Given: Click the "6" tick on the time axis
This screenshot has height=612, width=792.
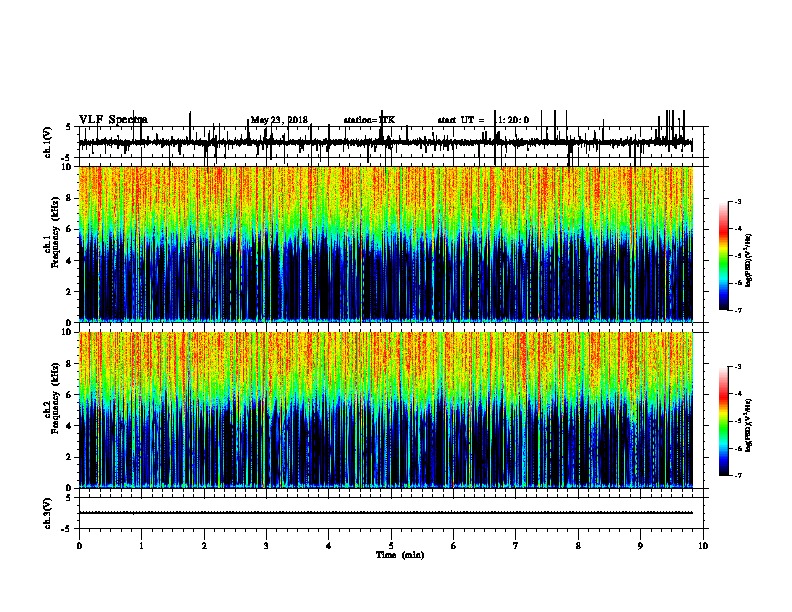Looking at the screenshot, I should coord(453,546).
